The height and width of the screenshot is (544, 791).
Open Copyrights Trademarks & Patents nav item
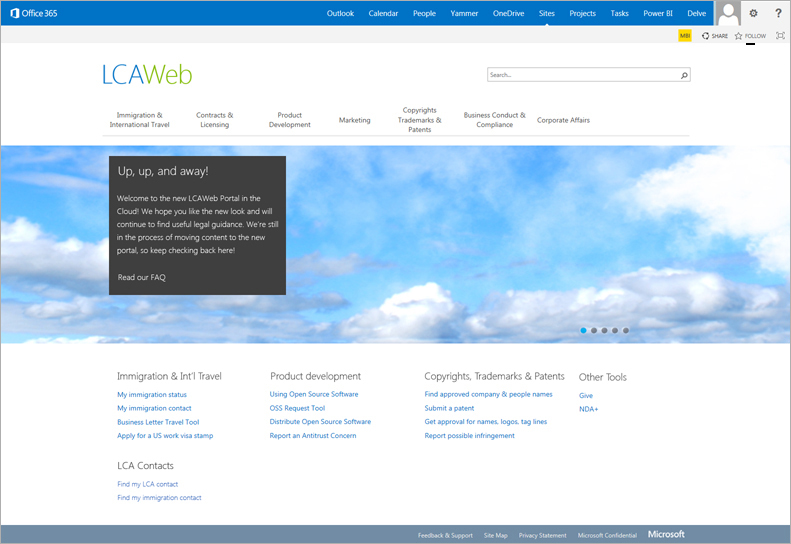(420, 120)
